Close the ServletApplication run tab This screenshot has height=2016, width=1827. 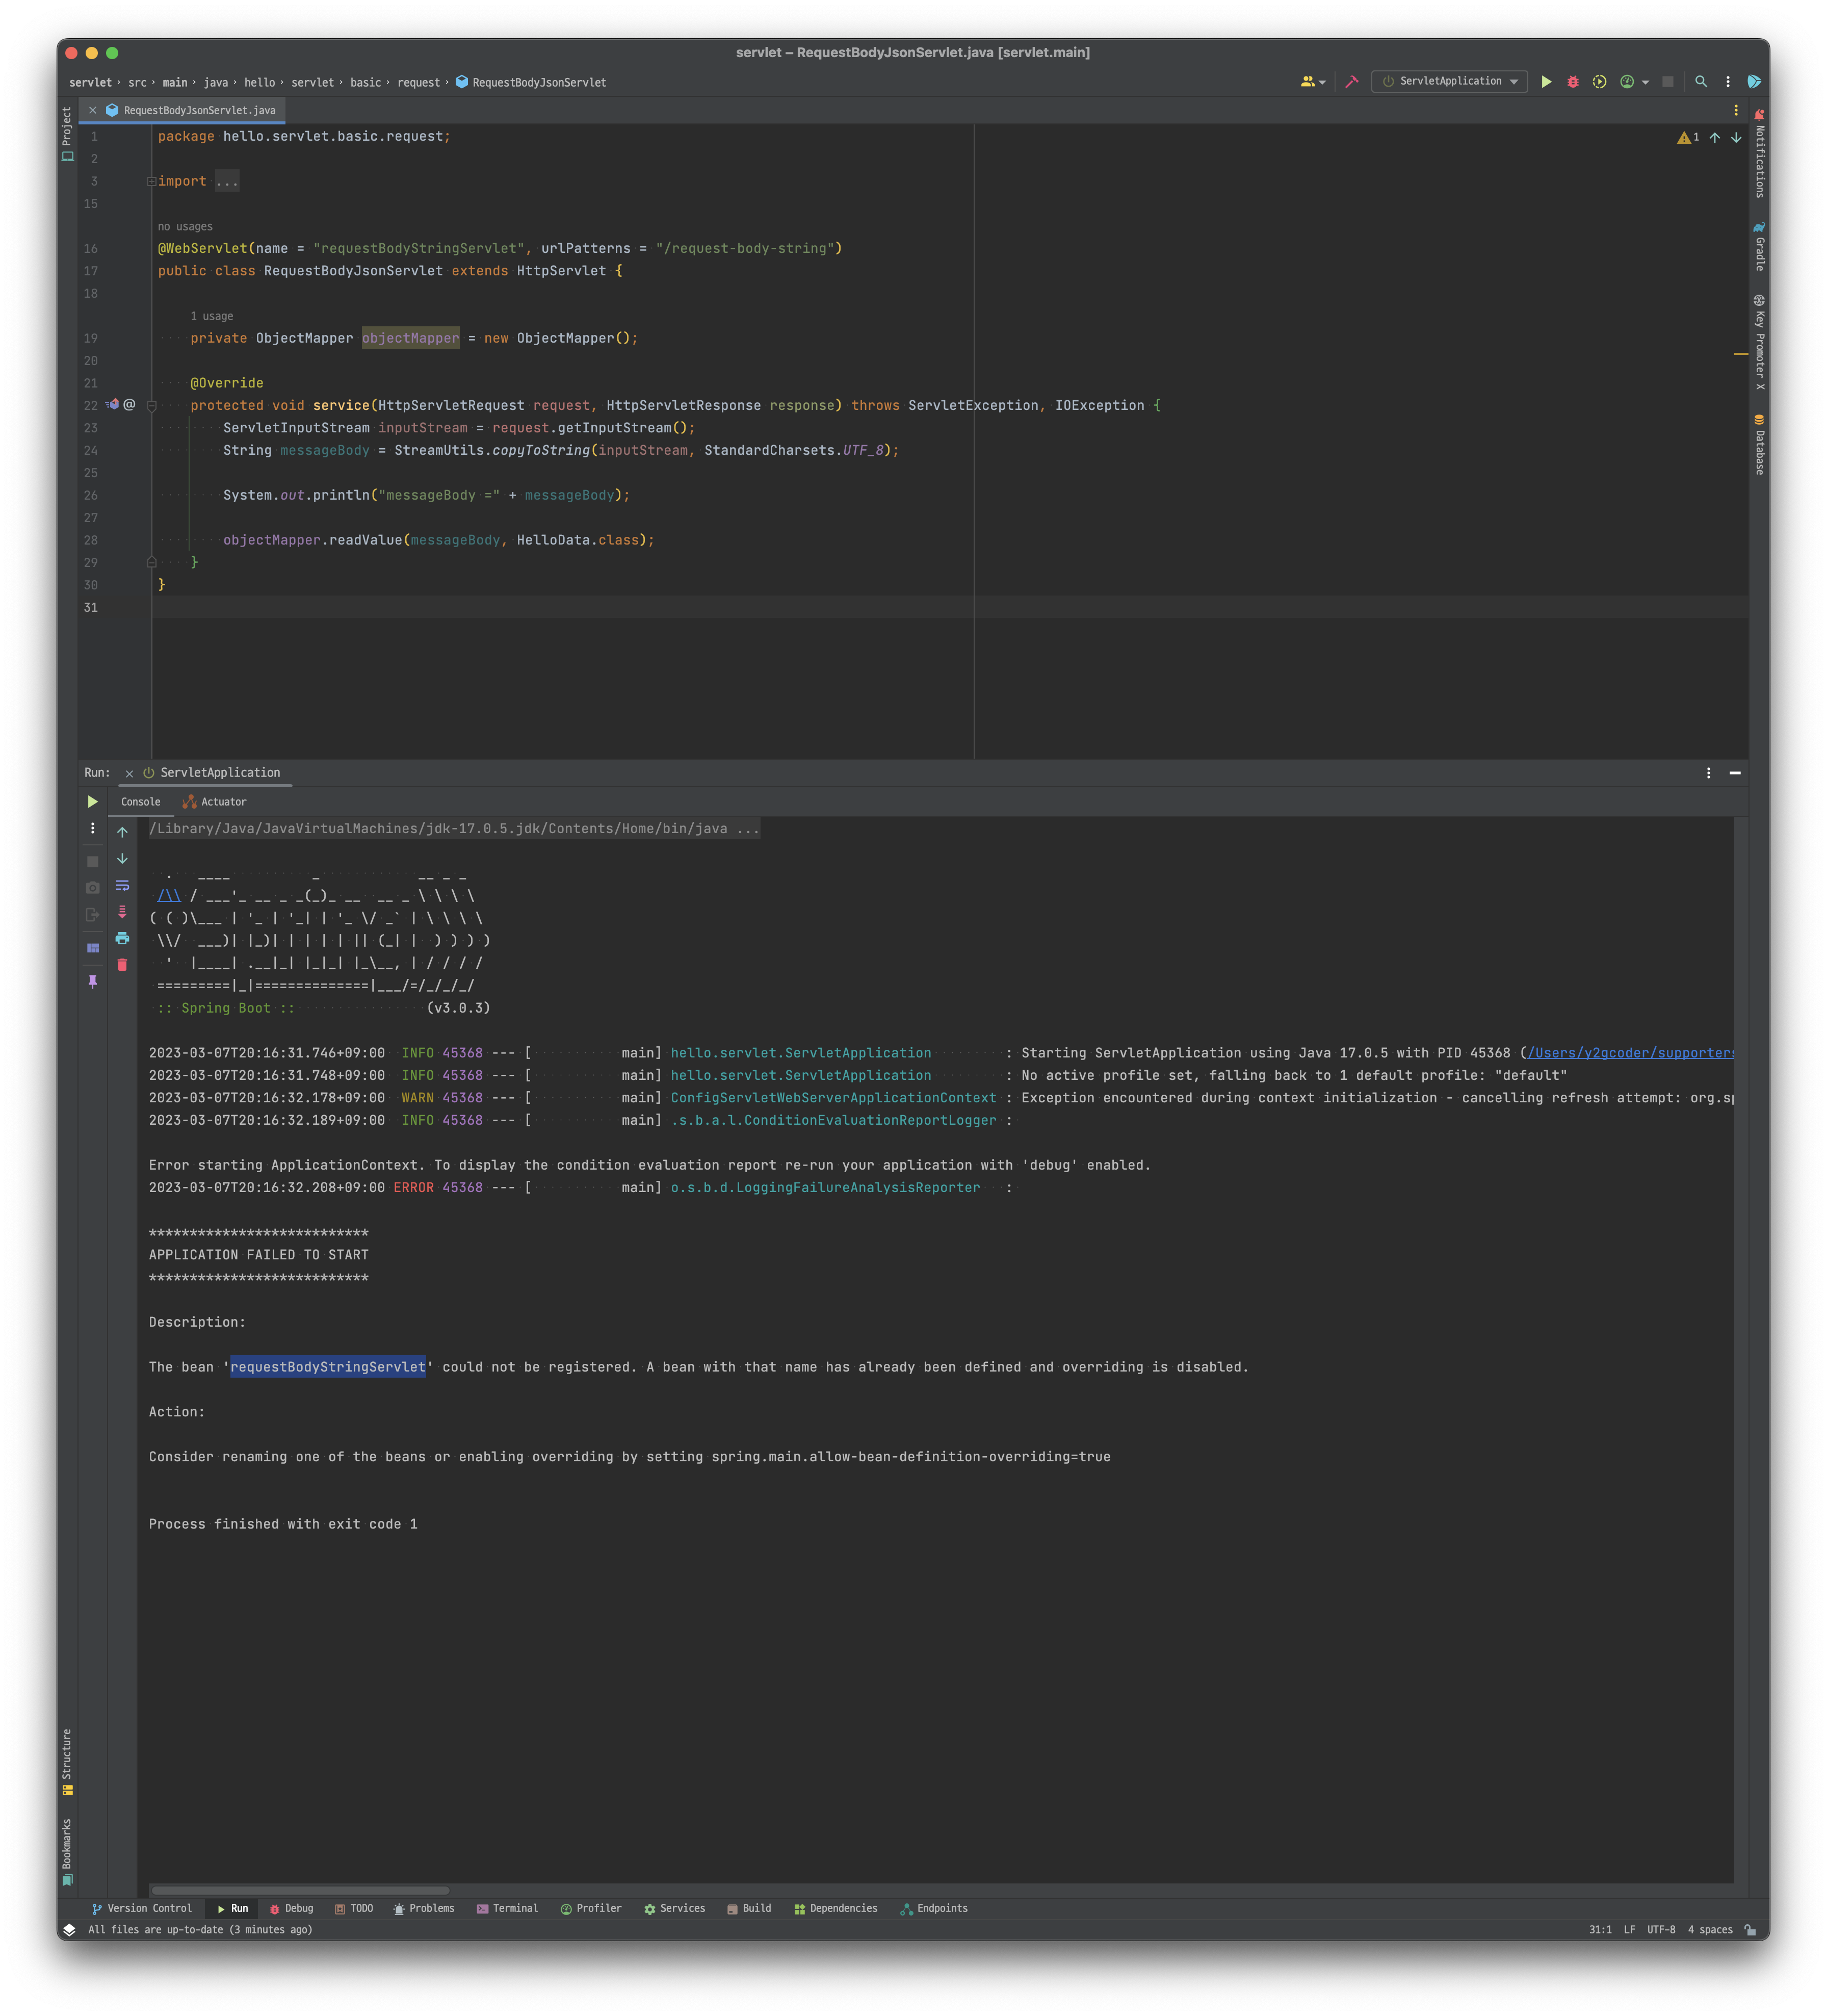click(129, 774)
